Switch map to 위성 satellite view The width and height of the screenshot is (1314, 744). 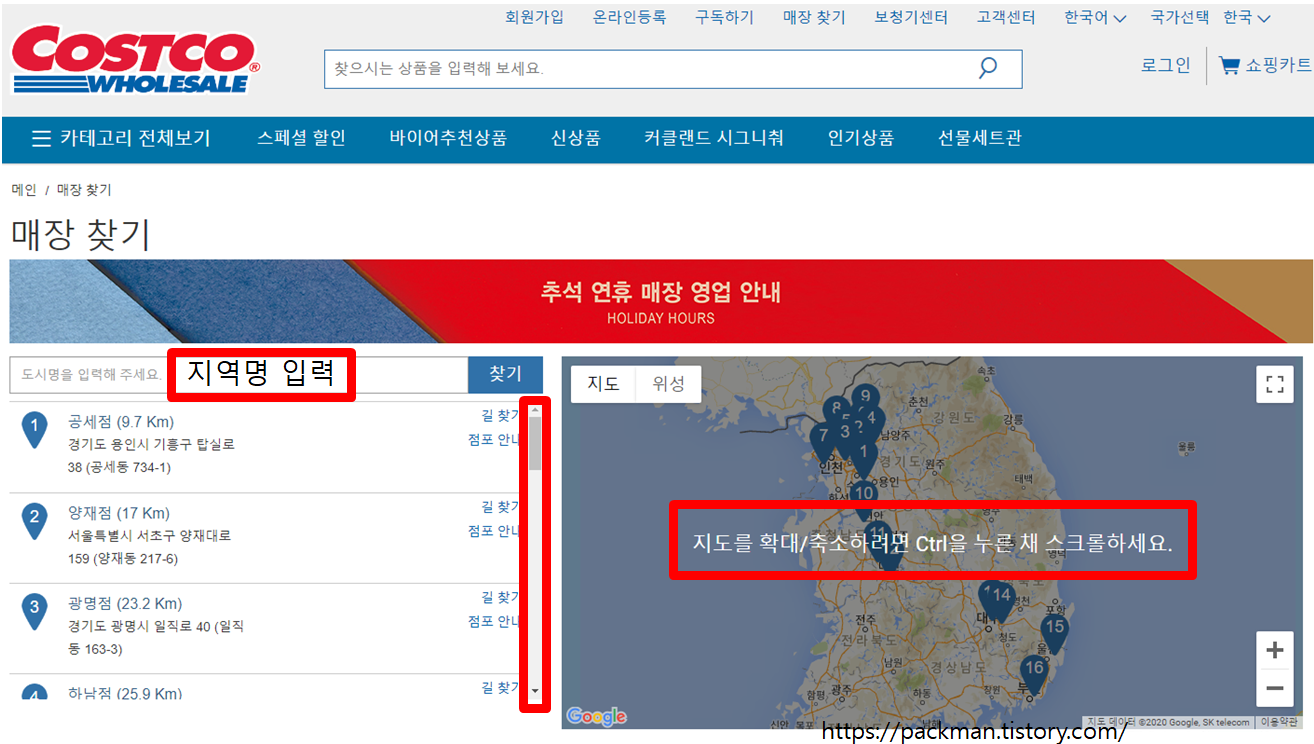[x=668, y=384]
